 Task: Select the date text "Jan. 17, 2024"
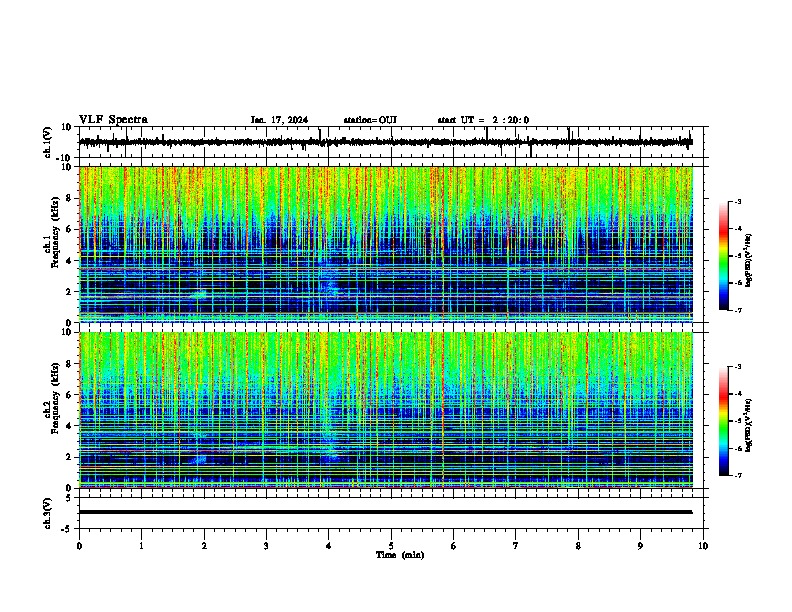pos(279,120)
